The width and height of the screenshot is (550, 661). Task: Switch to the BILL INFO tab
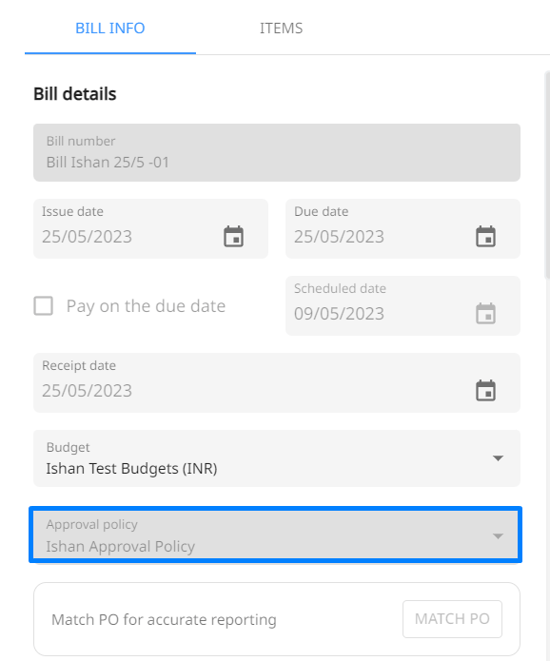pos(110,28)
